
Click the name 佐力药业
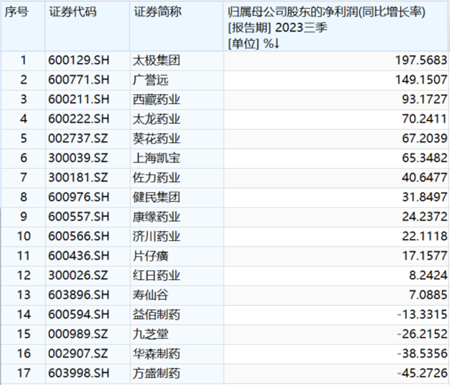point(156,178)
